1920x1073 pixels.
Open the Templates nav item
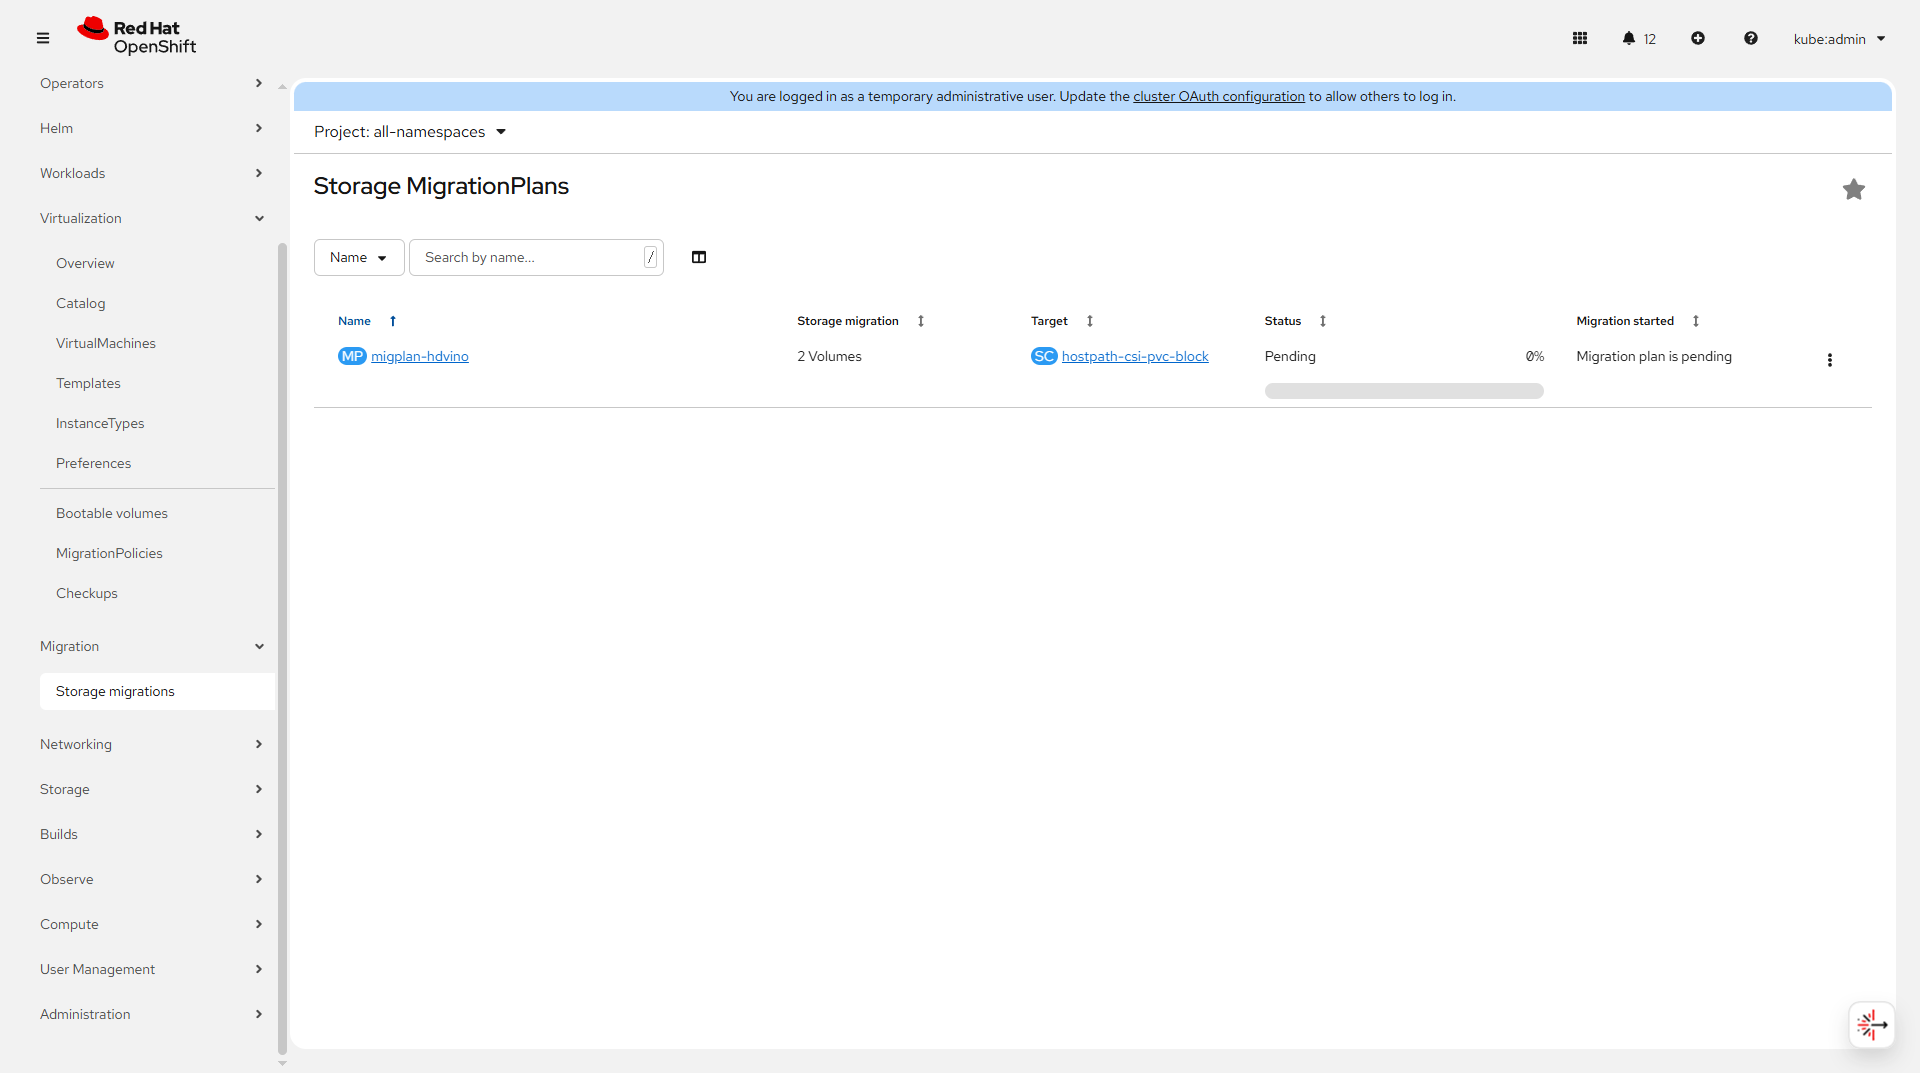point(88,383)
